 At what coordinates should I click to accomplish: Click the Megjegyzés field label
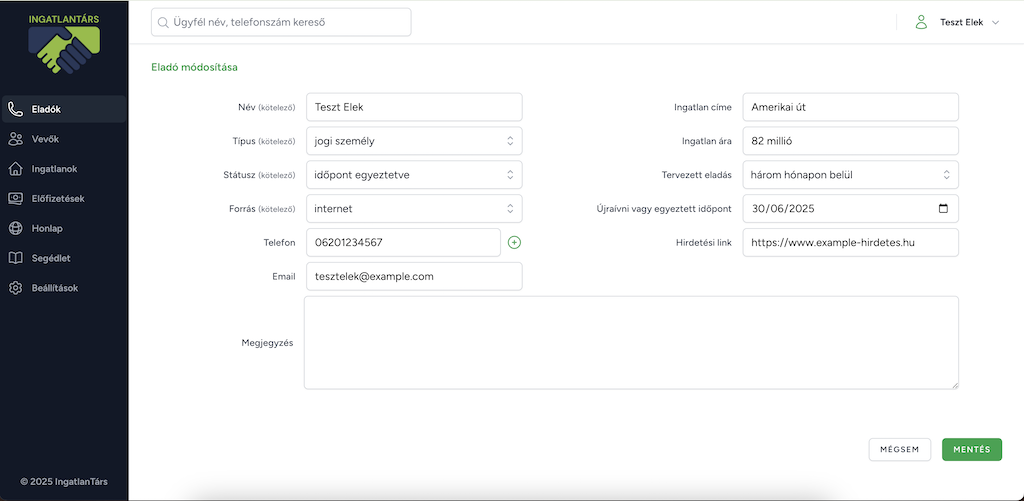coord(267,342)
